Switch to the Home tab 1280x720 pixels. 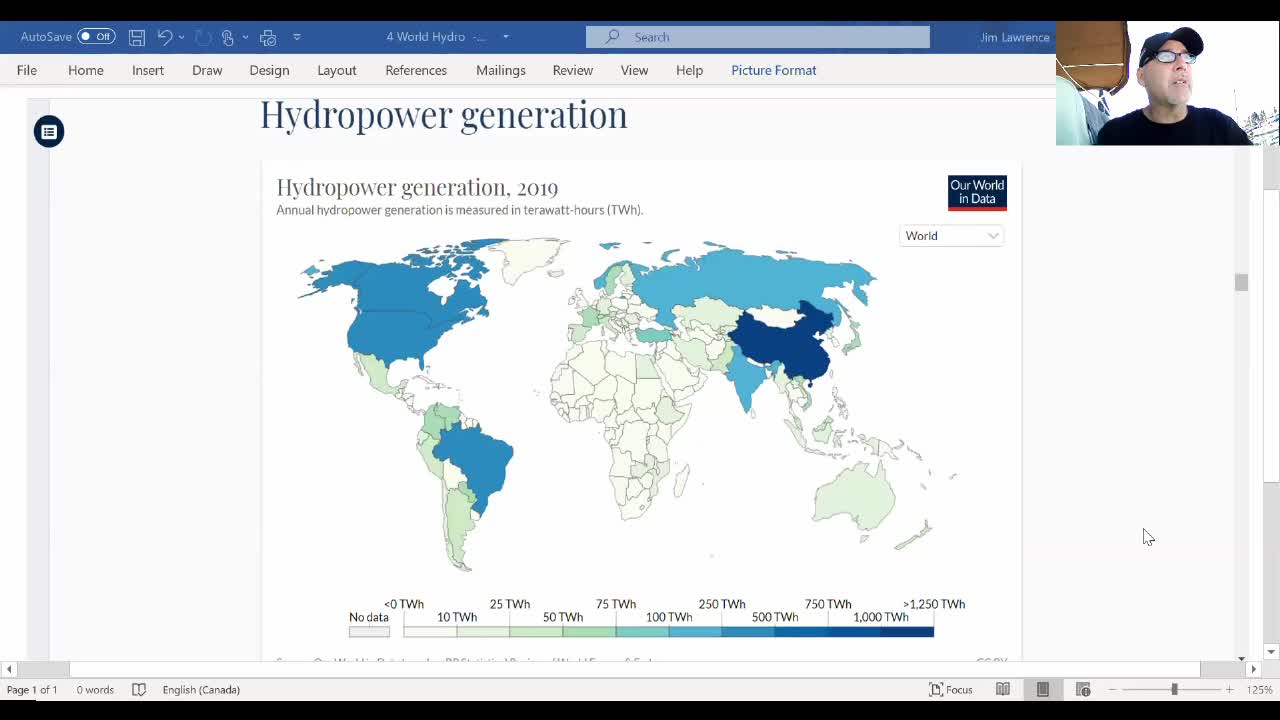click(x=86, y=70)
